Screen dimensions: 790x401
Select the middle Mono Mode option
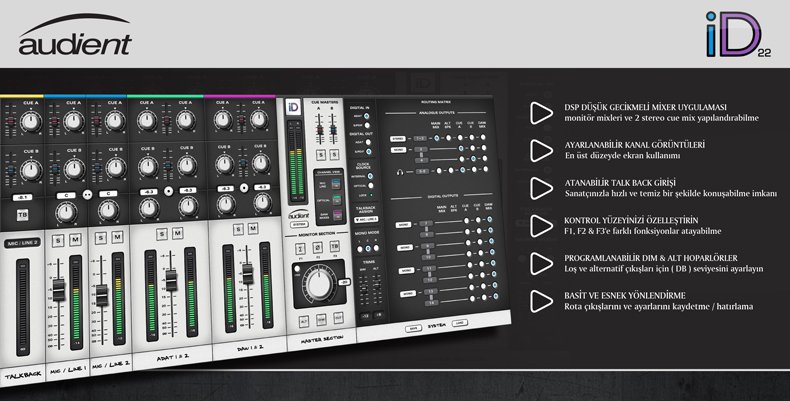(367, 249)
